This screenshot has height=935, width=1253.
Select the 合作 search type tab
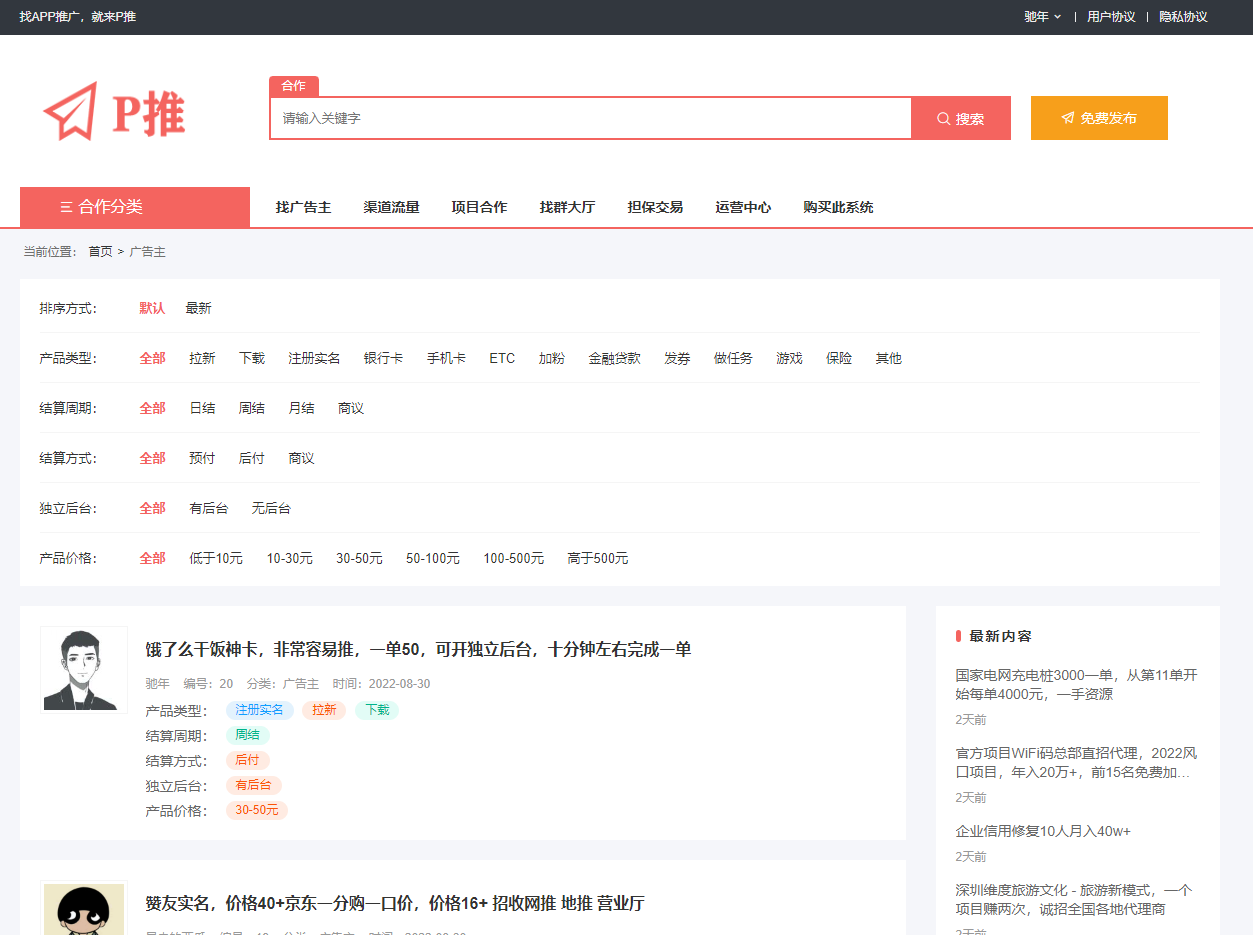click(293, 86)
